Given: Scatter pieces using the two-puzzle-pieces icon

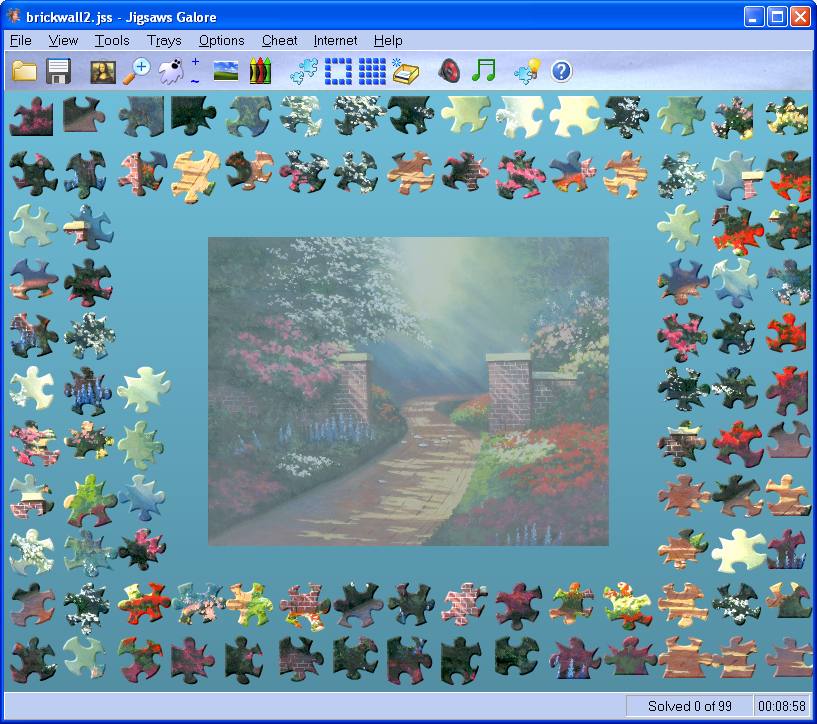Looking at the screenshot, I should [x=304, y=71].
